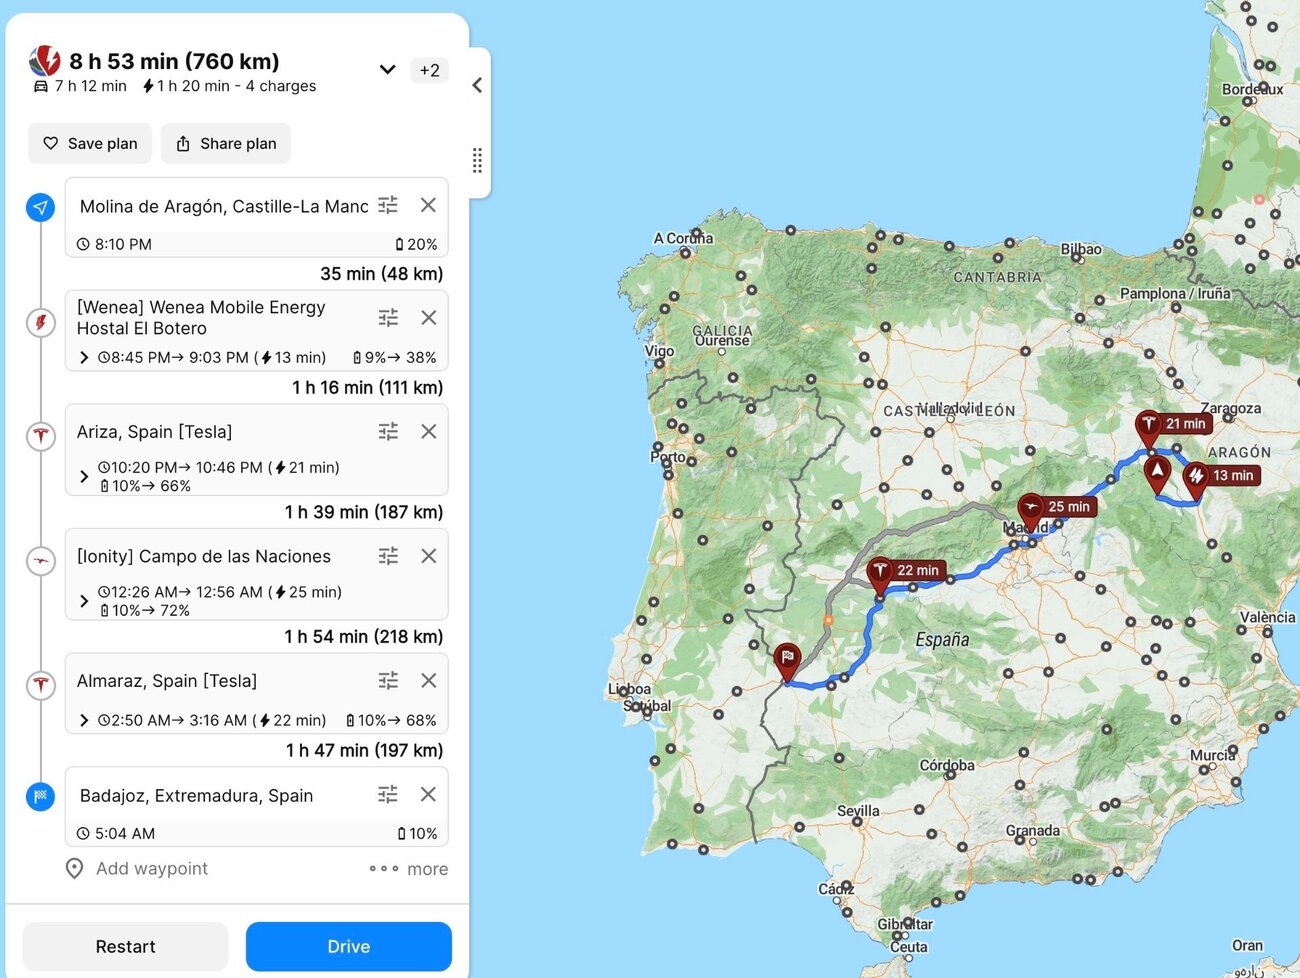Click the Wenea charger lightning timeline icon

pos(40,323)
